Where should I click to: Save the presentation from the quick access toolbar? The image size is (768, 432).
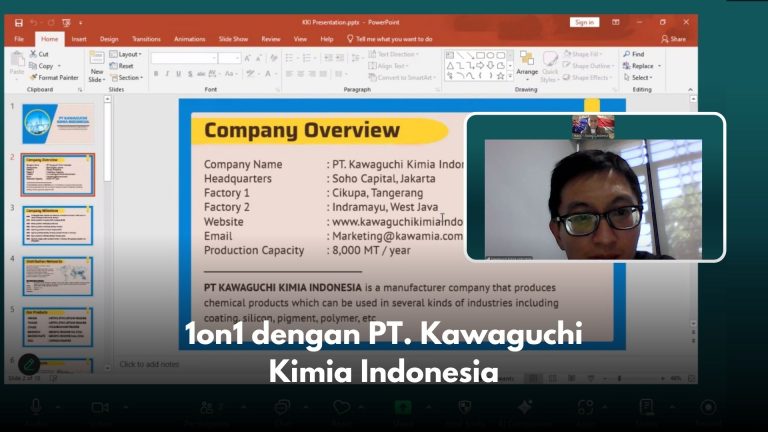click(x=19, y=23)
